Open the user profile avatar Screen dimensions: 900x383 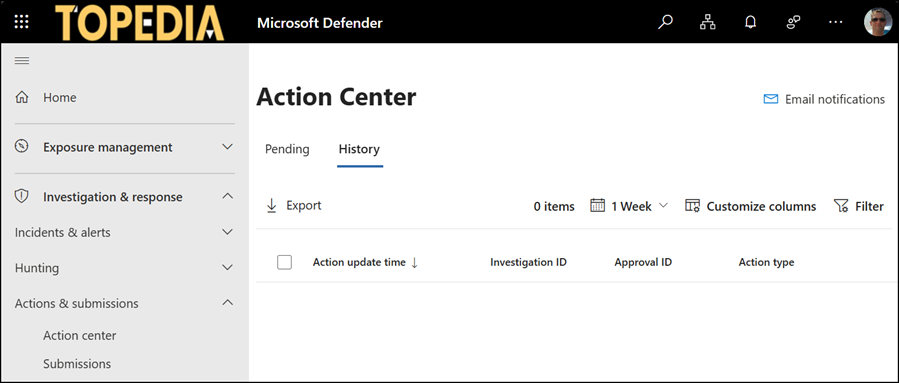click(x=878, y=22)
